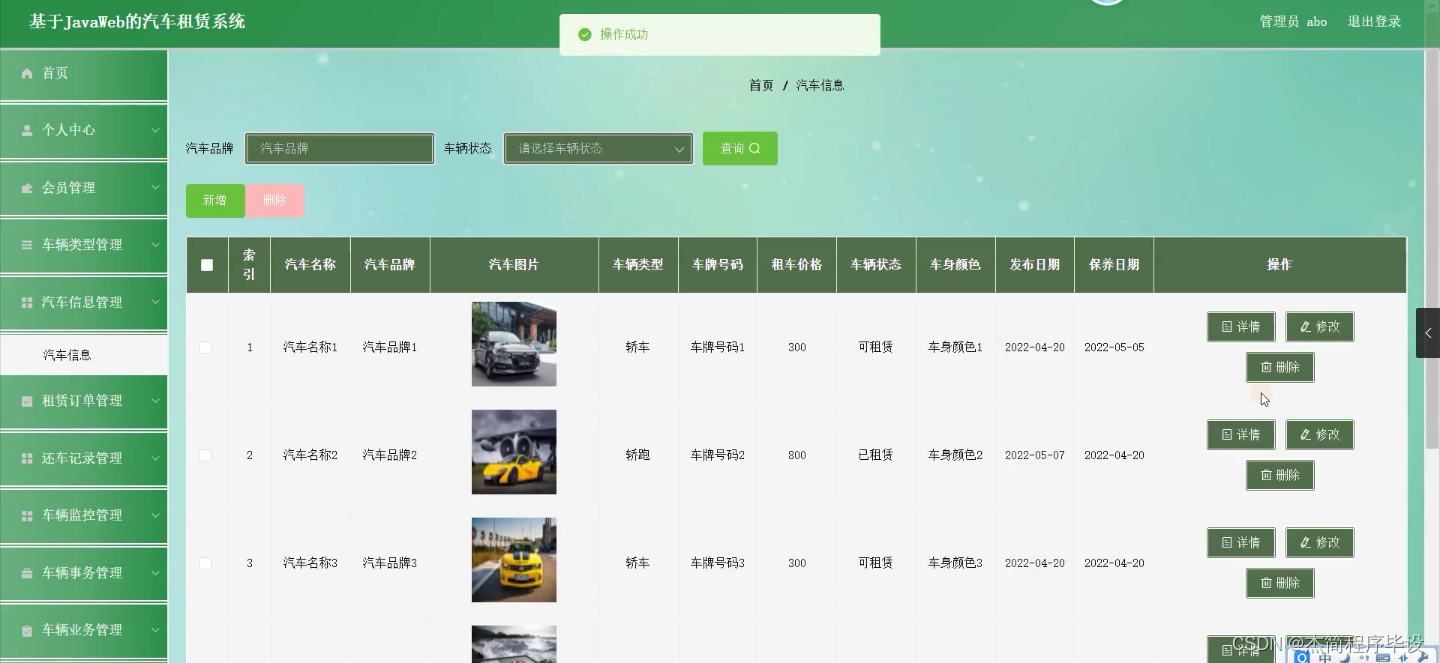Click the success checkmark icon in 操作成功 toast
The image size is (1440, 663).
pos(585,34)
